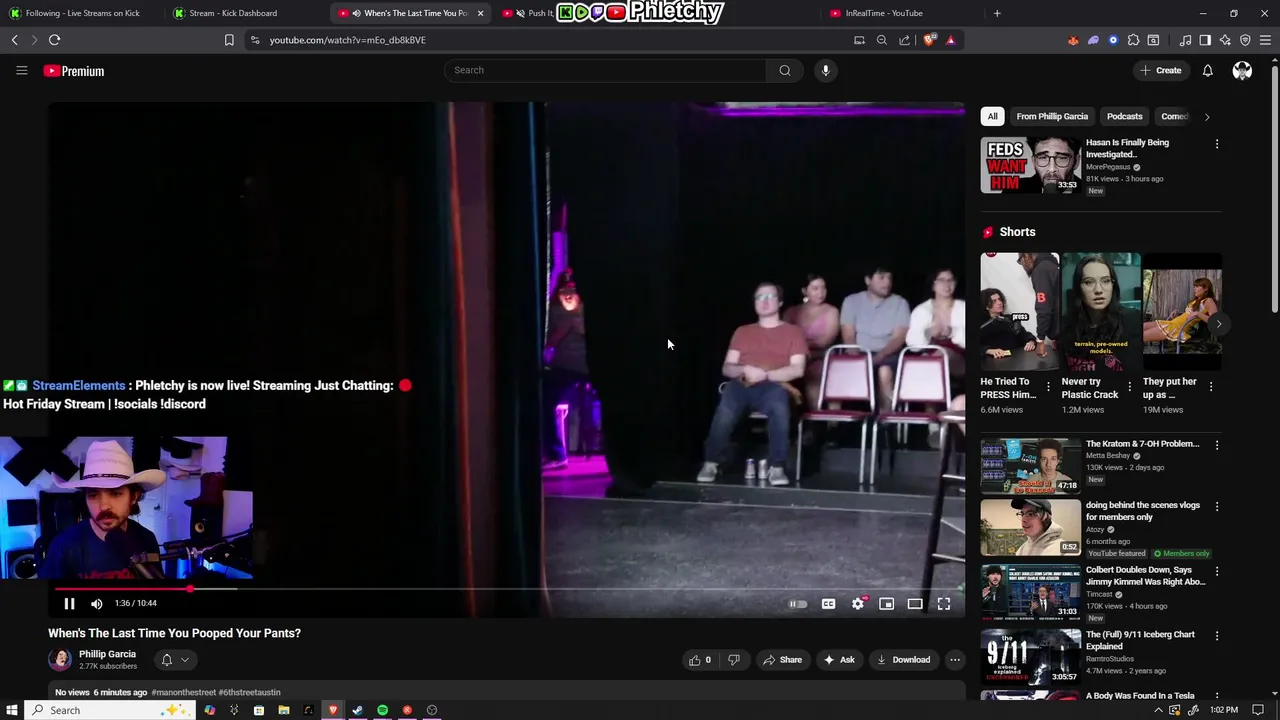Open the account avatar menu
The width and height of the screenshot is (1280, 720).
1242,70
